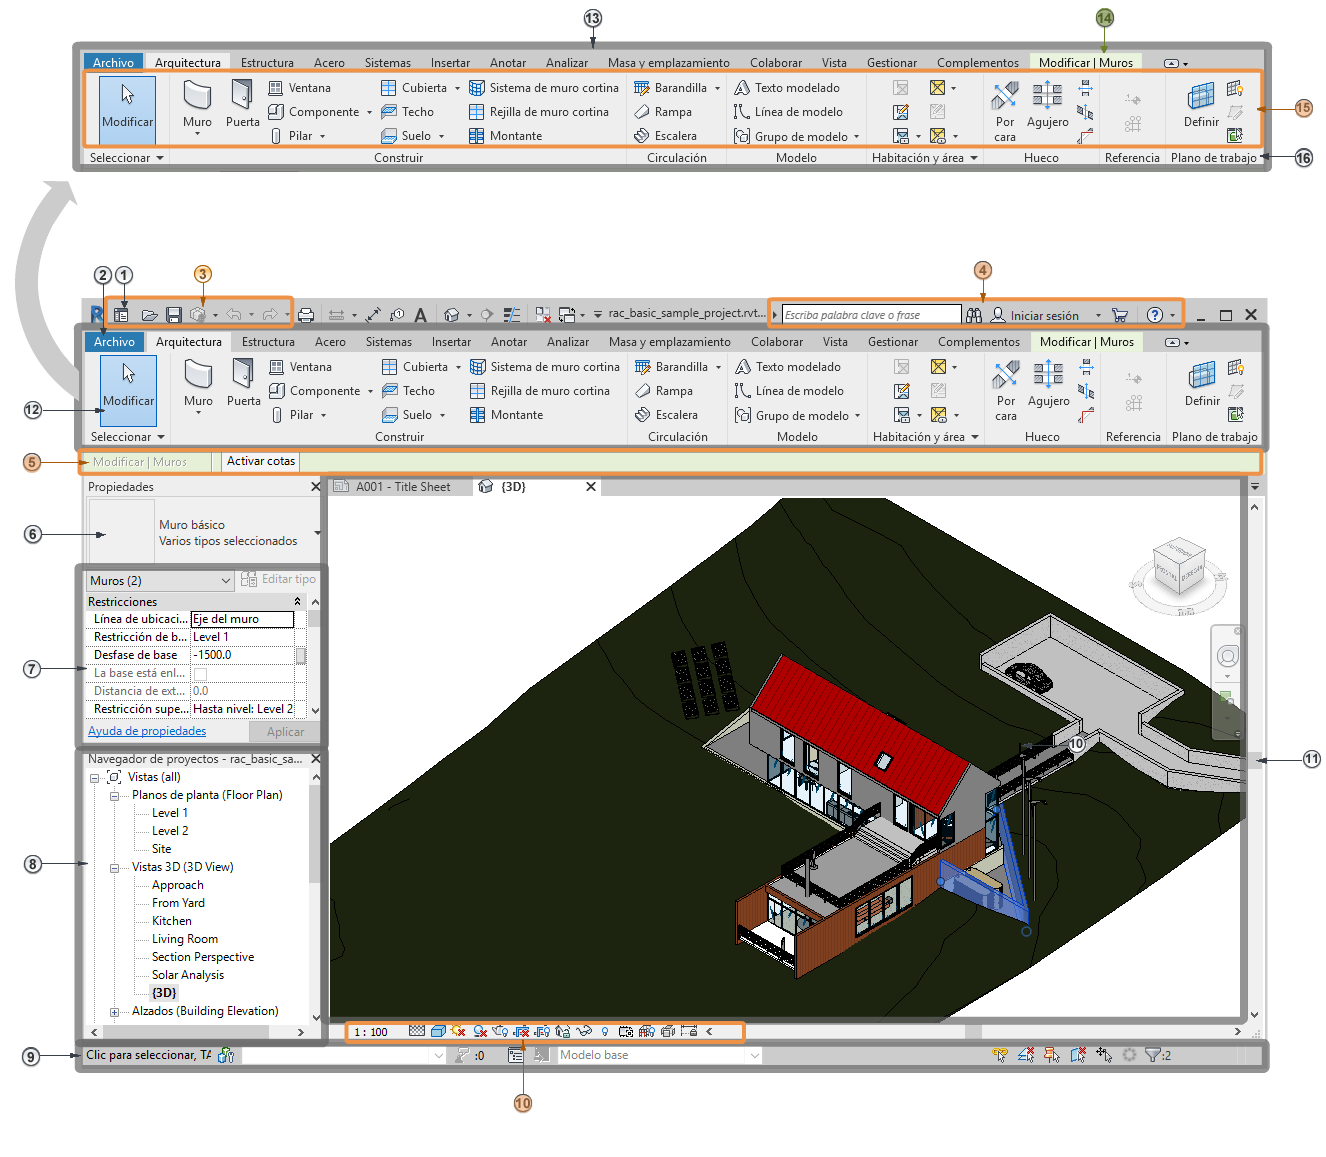
Task: Select the Rampa tool in main window ribbon
Action: (664, 391)
